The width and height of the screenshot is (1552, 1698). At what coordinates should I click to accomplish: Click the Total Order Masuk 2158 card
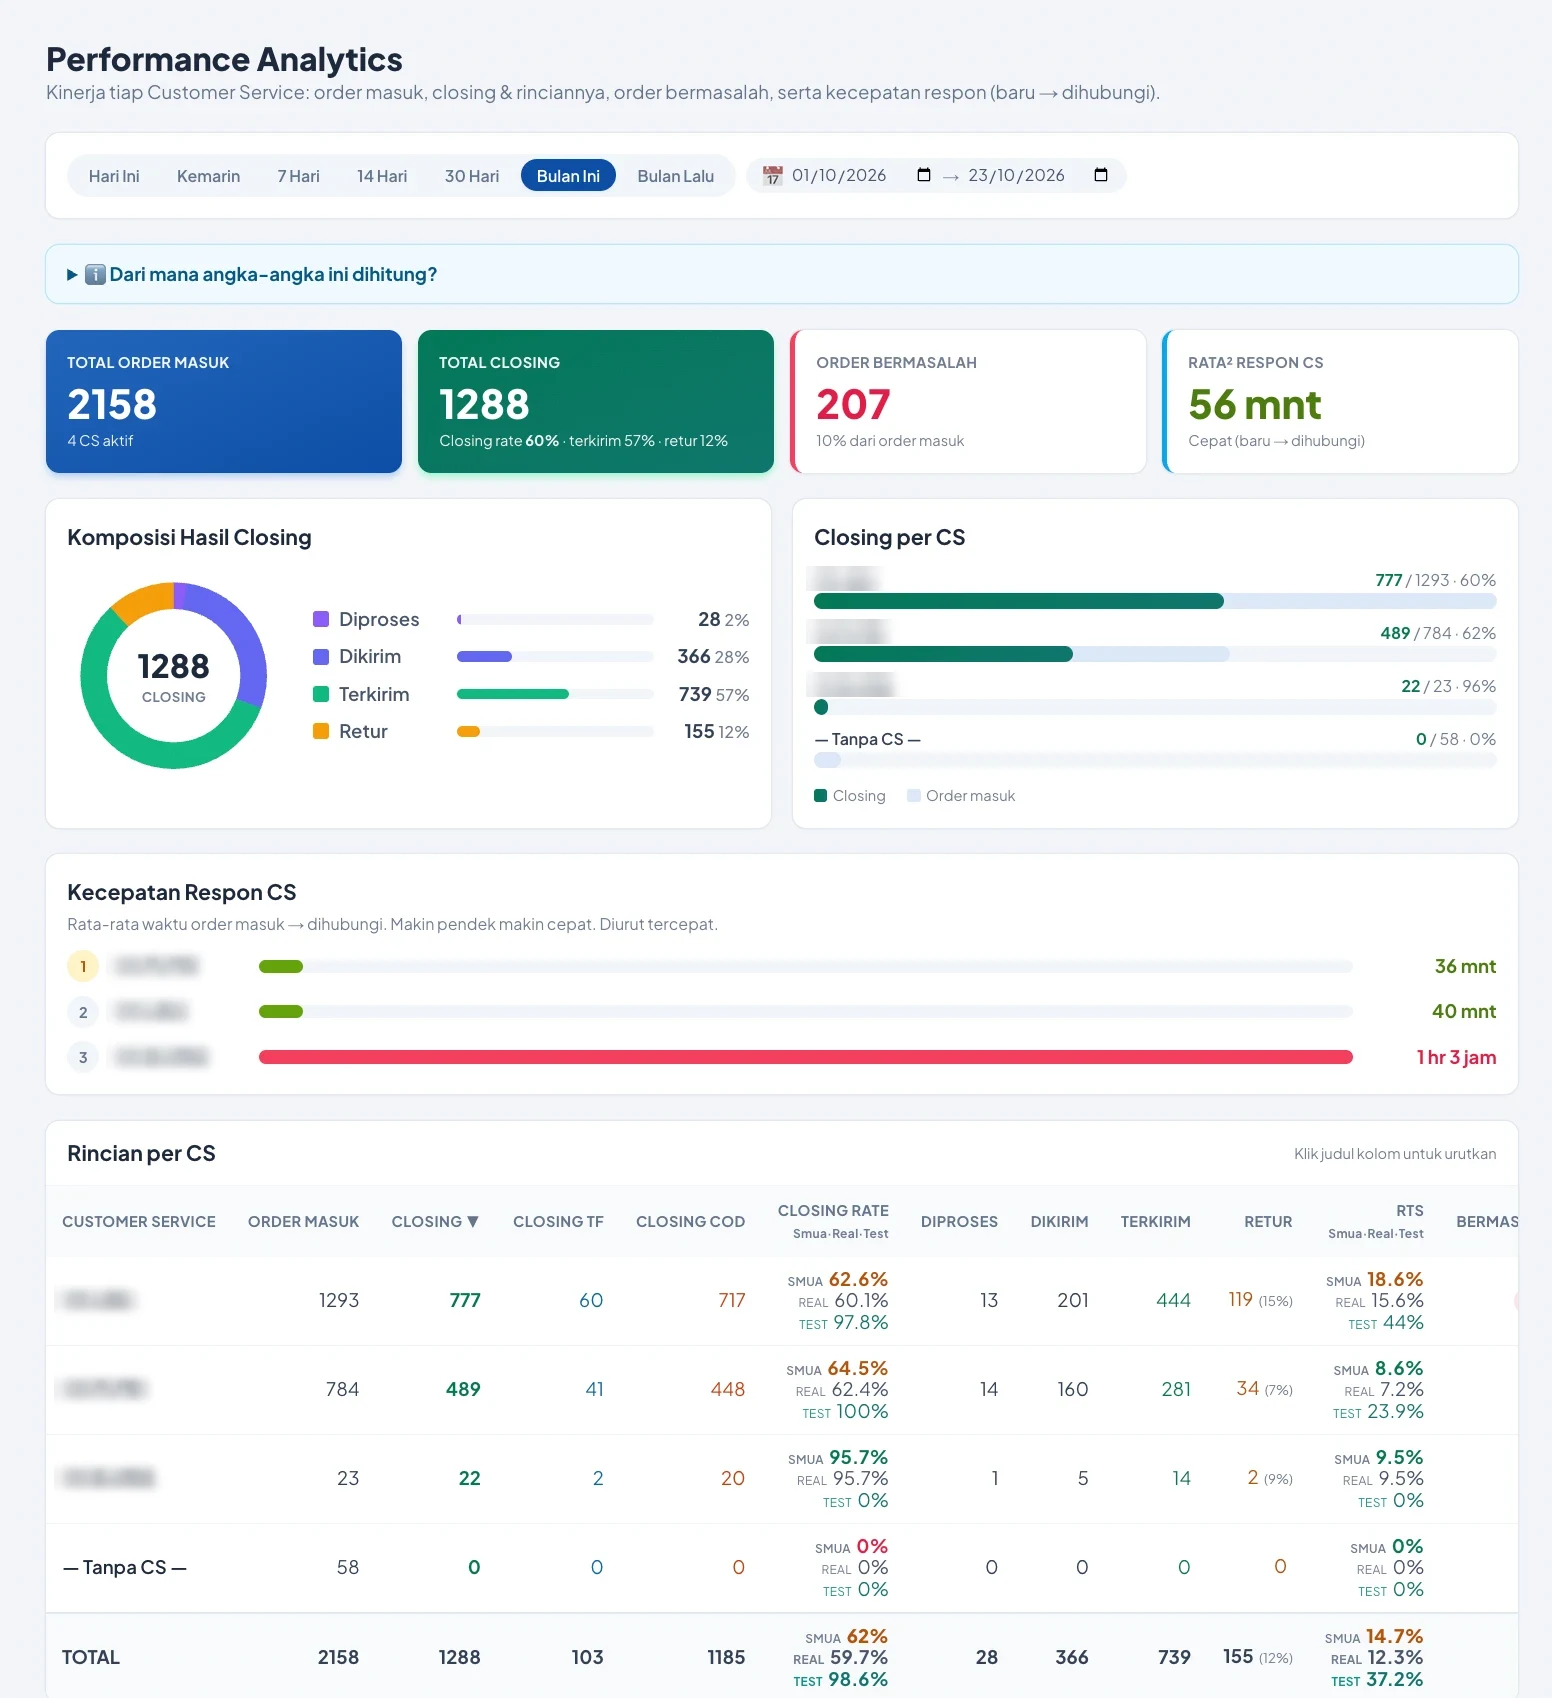(x=224, y=401)
